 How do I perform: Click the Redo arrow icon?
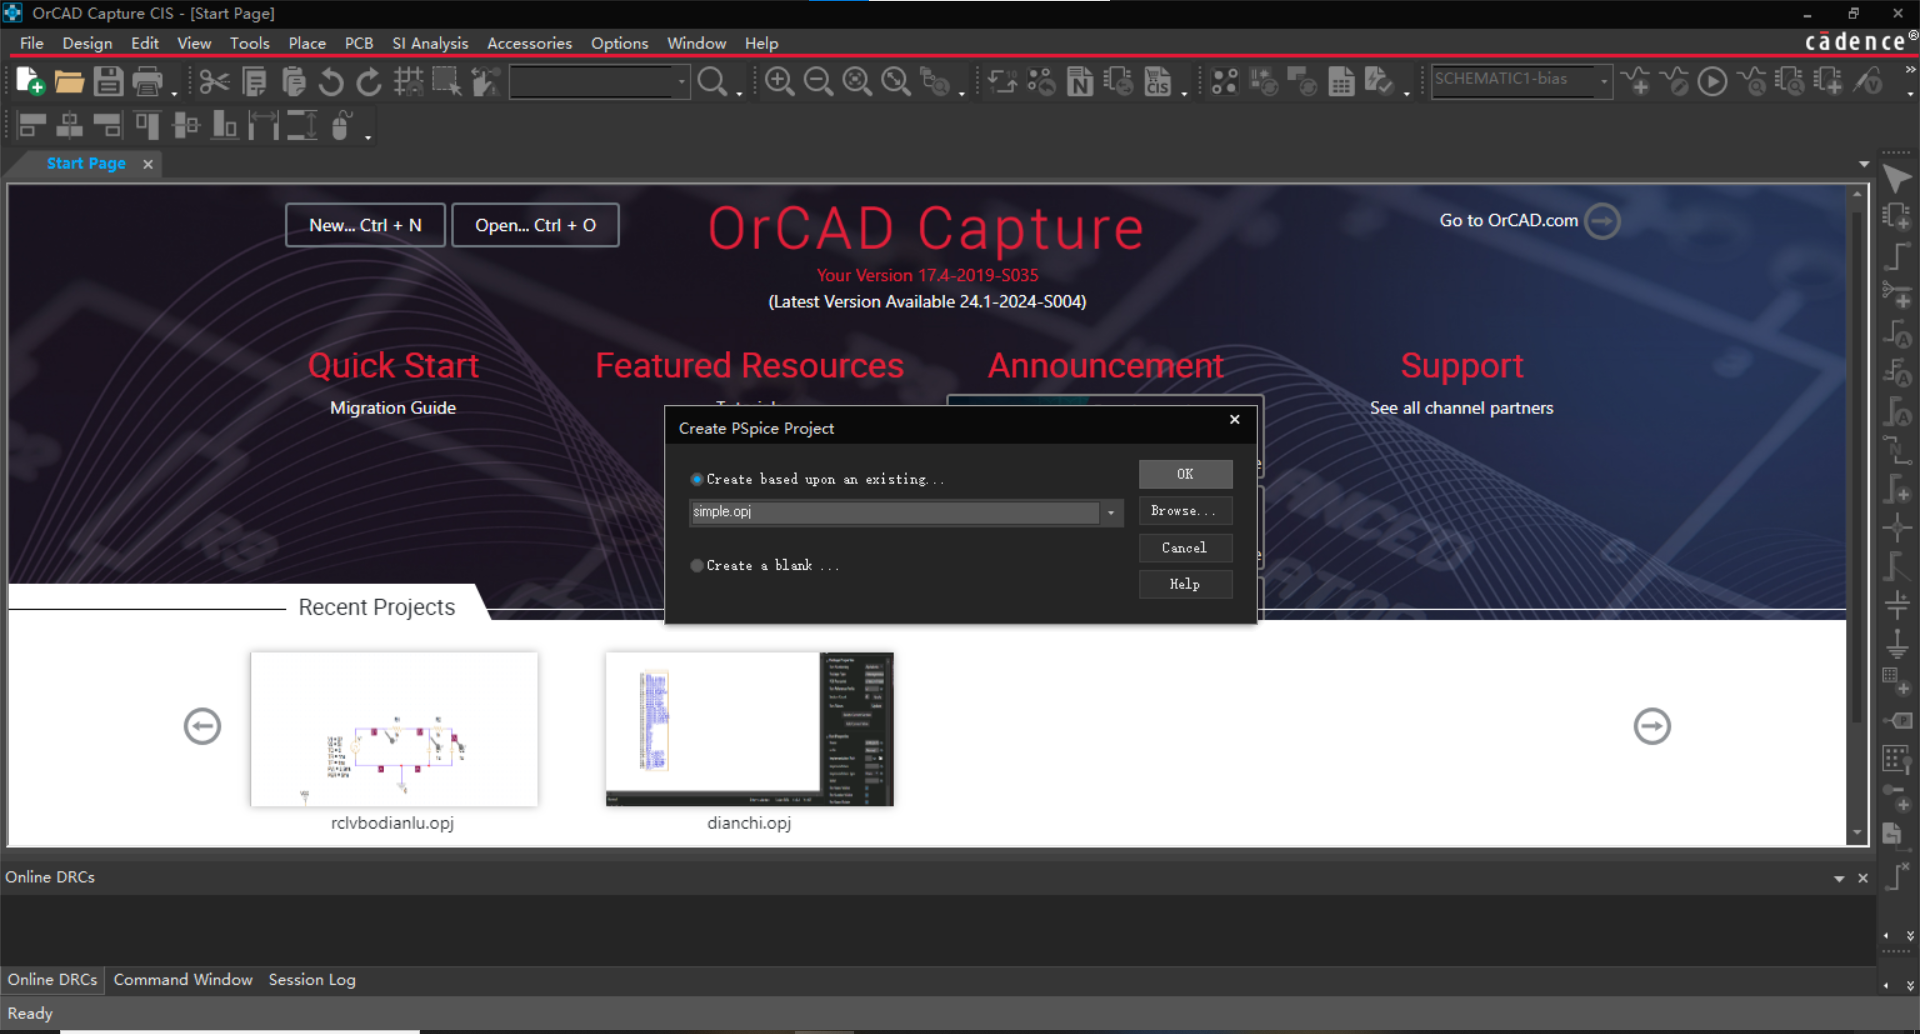(369, 81)
